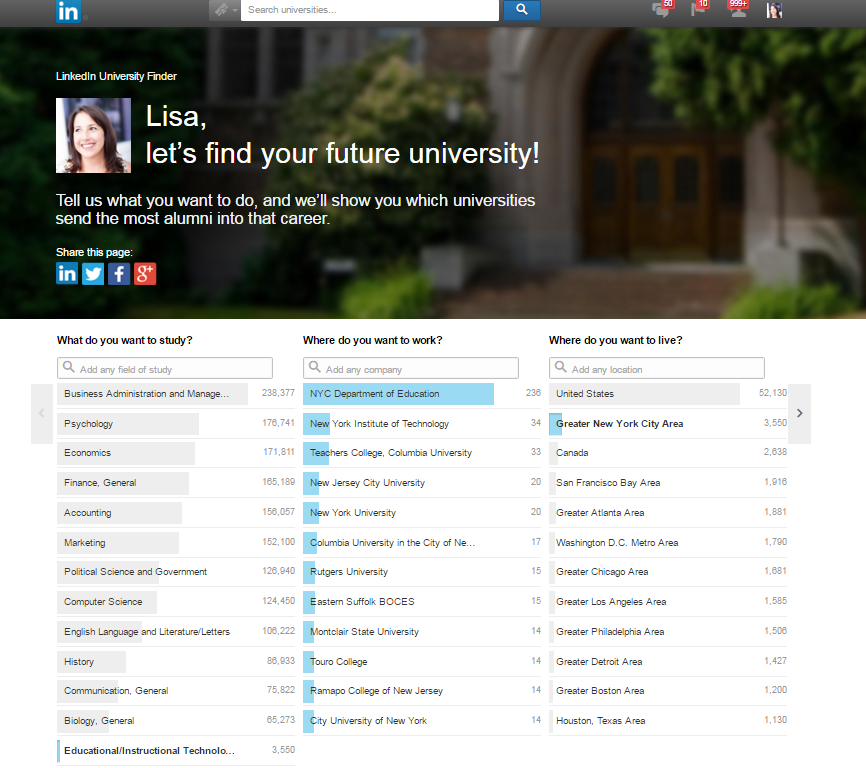The height and width of the screenshot is (768, 866).
Task: Select United States location
Action: tap(668, 394)
